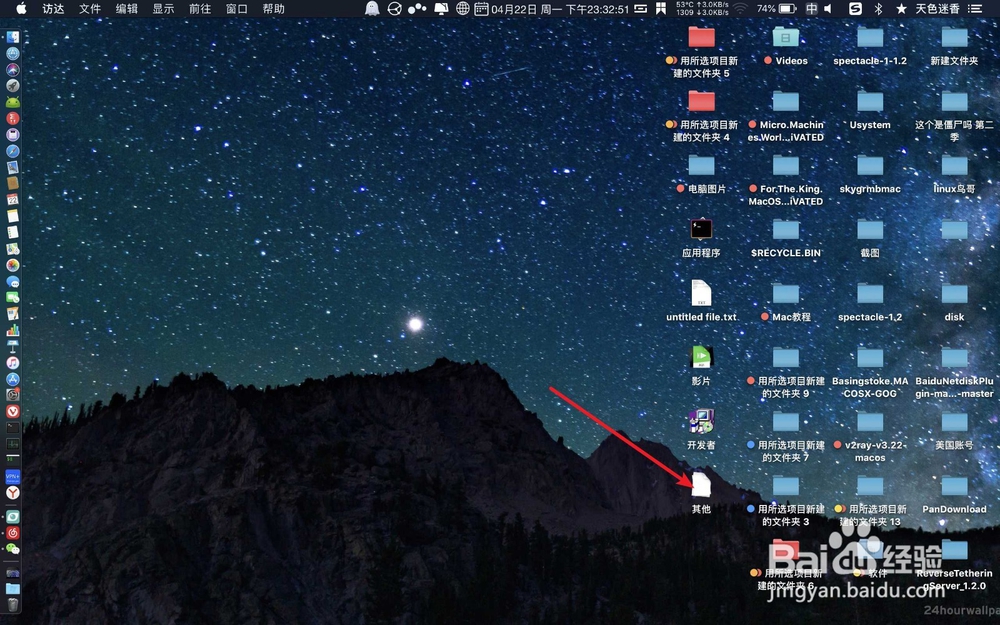Select the skygrmbmac folder
This screenshot has width=1000, height=625.
click(x=870, y=172)
